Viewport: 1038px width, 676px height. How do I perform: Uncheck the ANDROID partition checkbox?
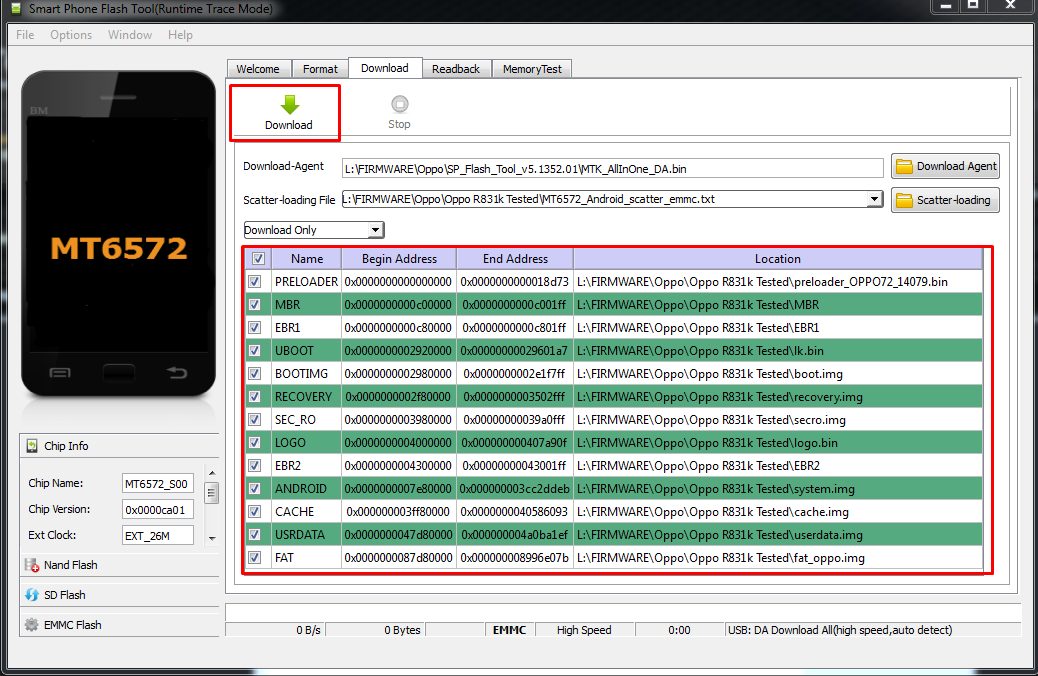click(x=254, y=489)
